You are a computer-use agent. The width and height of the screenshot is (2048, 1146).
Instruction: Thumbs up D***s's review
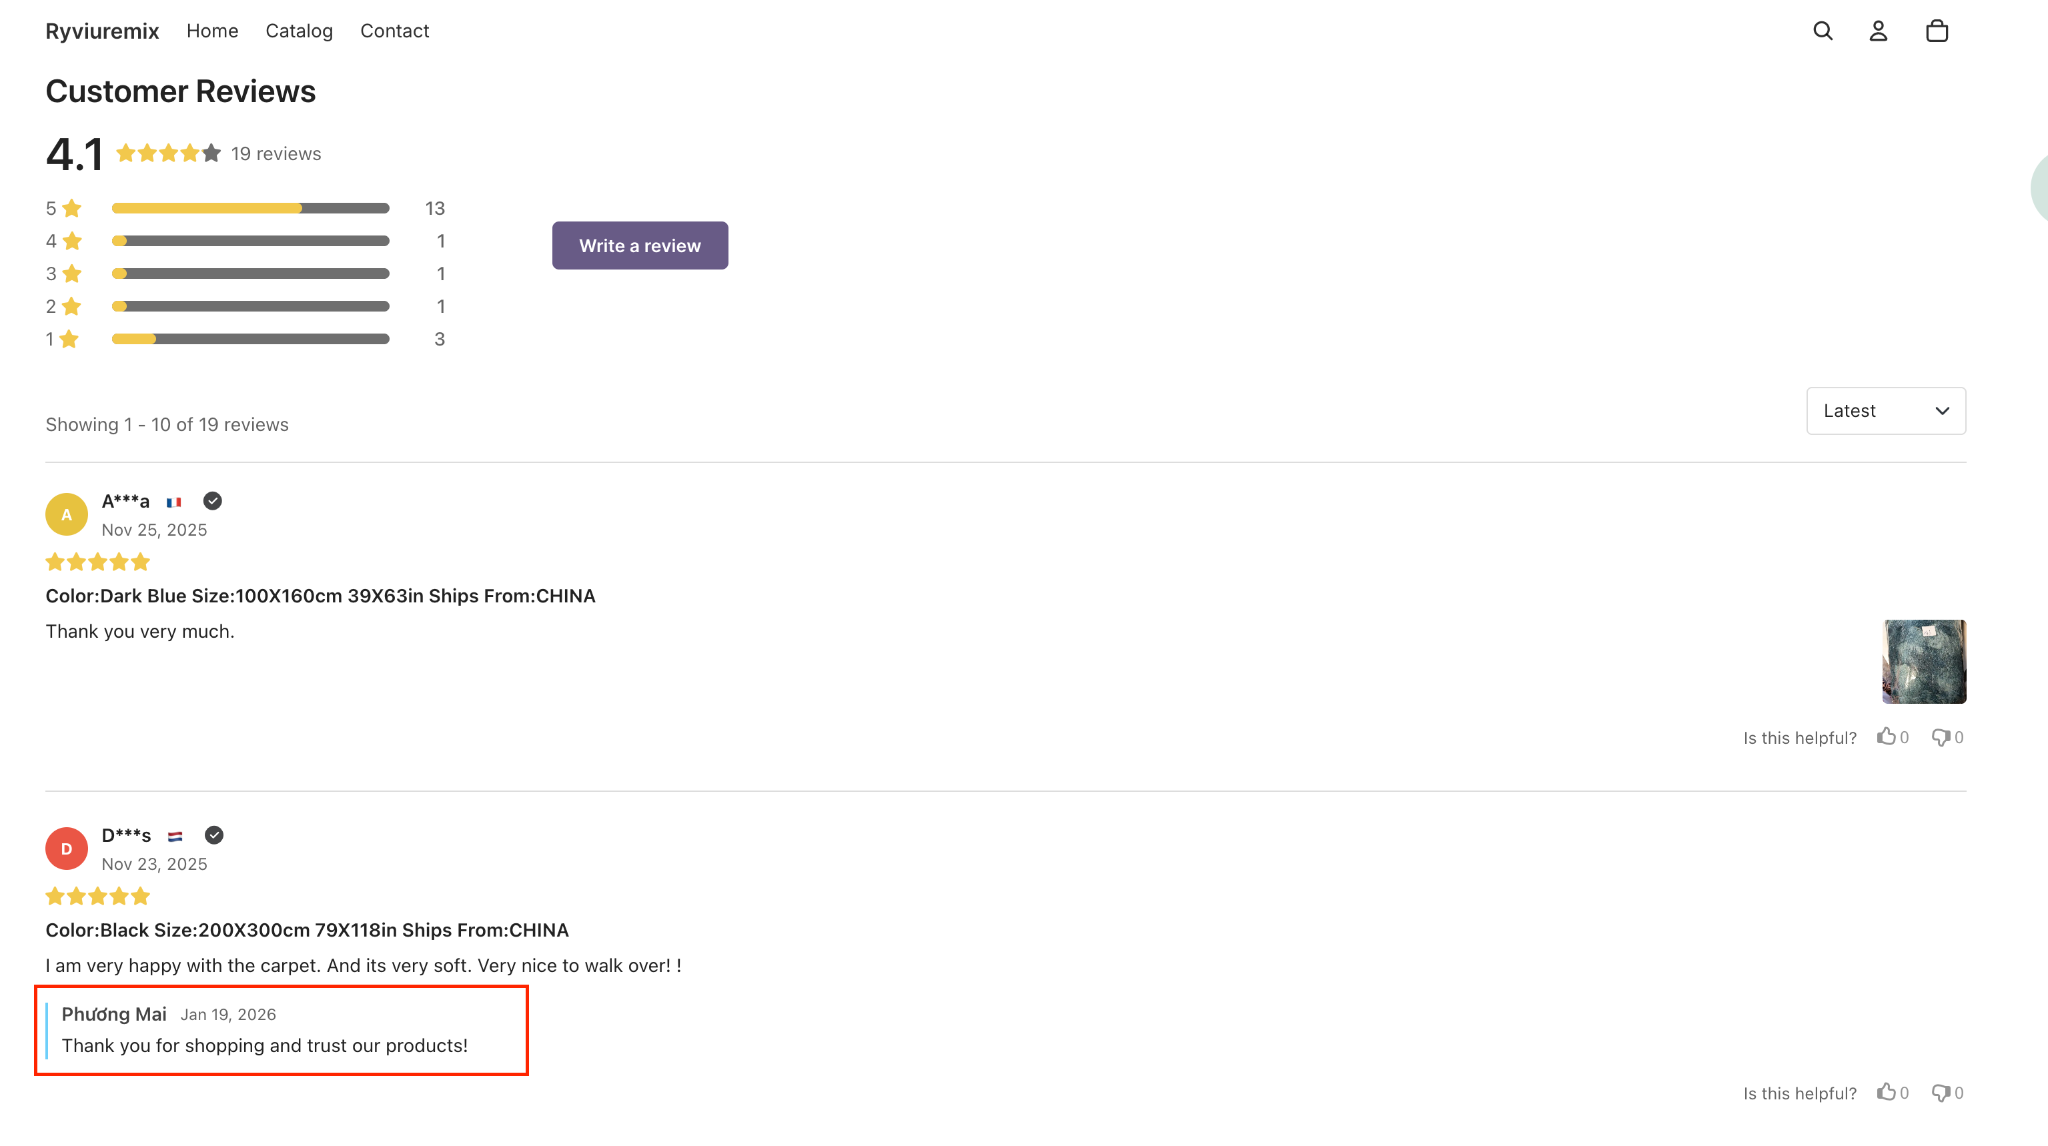pos(1886,1092)
